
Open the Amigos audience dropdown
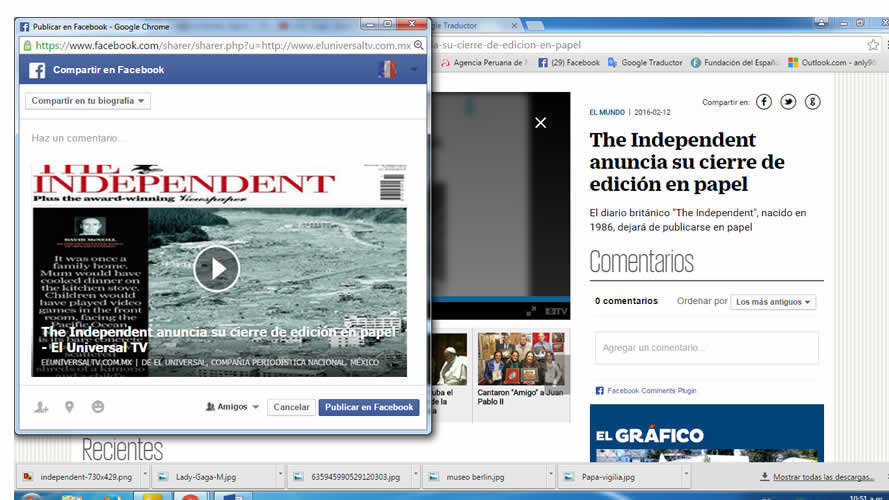point(232,407)
